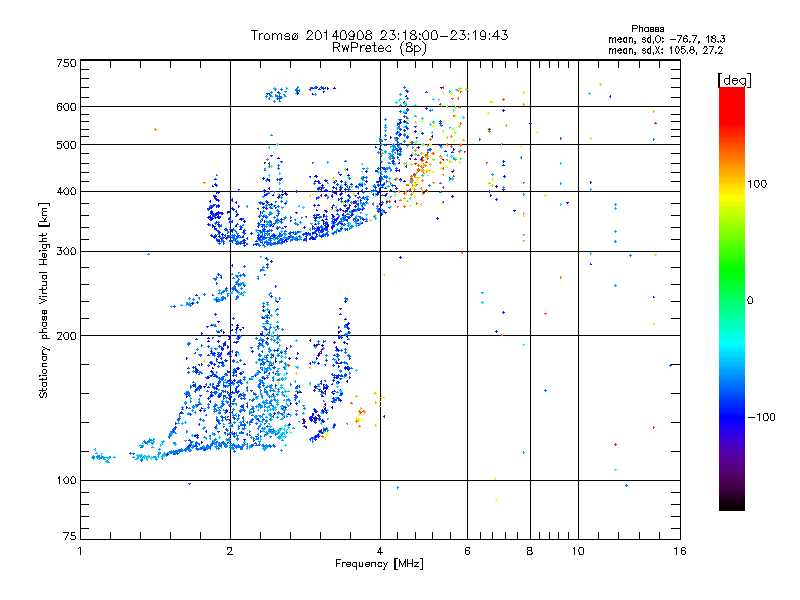
Task: Click the phase colorbar gradient
Action: tap(732, 298)
